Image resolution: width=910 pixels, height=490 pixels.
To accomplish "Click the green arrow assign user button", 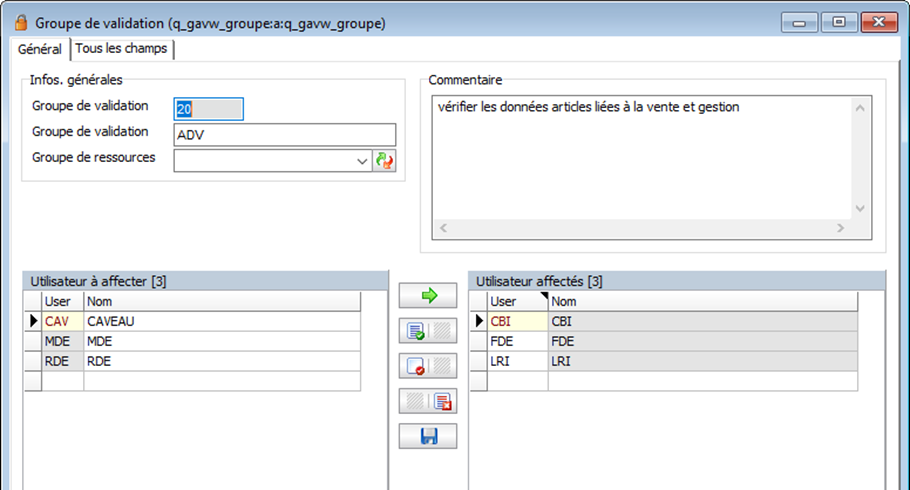I will pos(428,296).
